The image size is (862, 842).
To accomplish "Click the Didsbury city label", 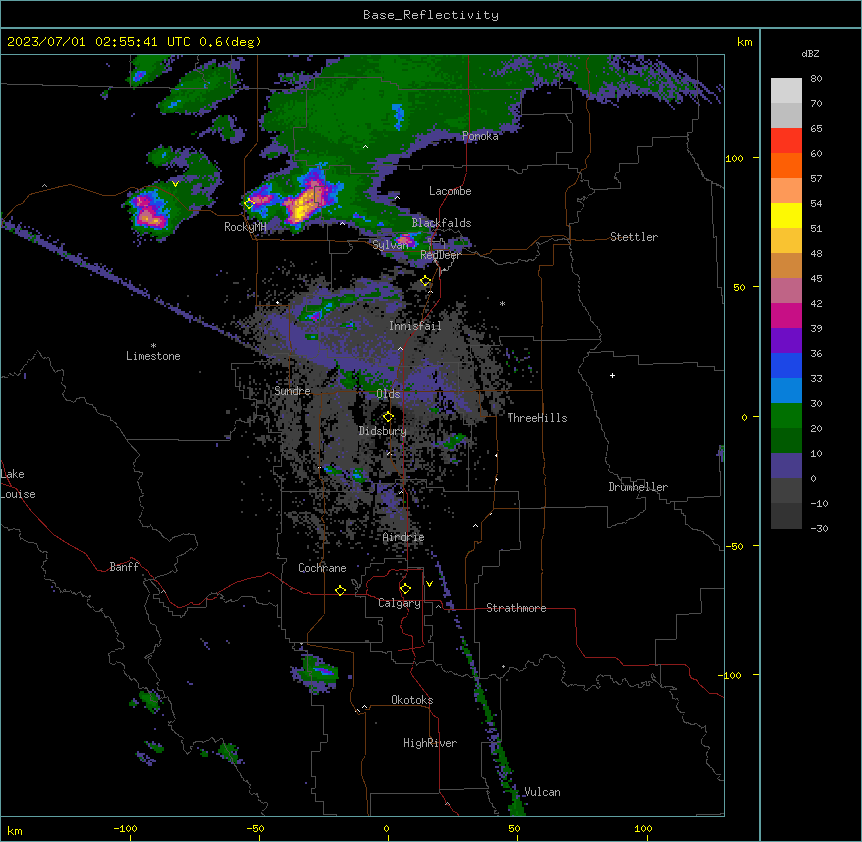I will [x=383, y=431].
